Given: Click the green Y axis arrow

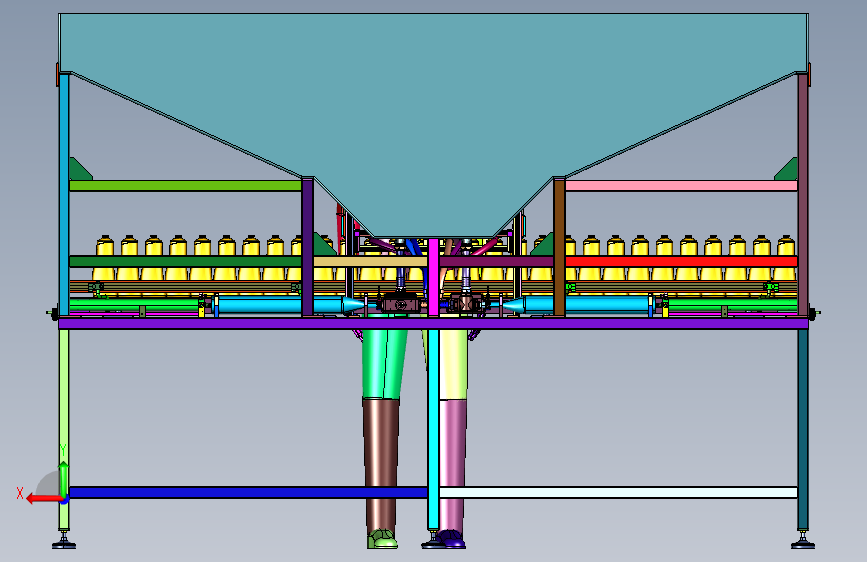Looking at the screenshot, I should click(64, 480).
